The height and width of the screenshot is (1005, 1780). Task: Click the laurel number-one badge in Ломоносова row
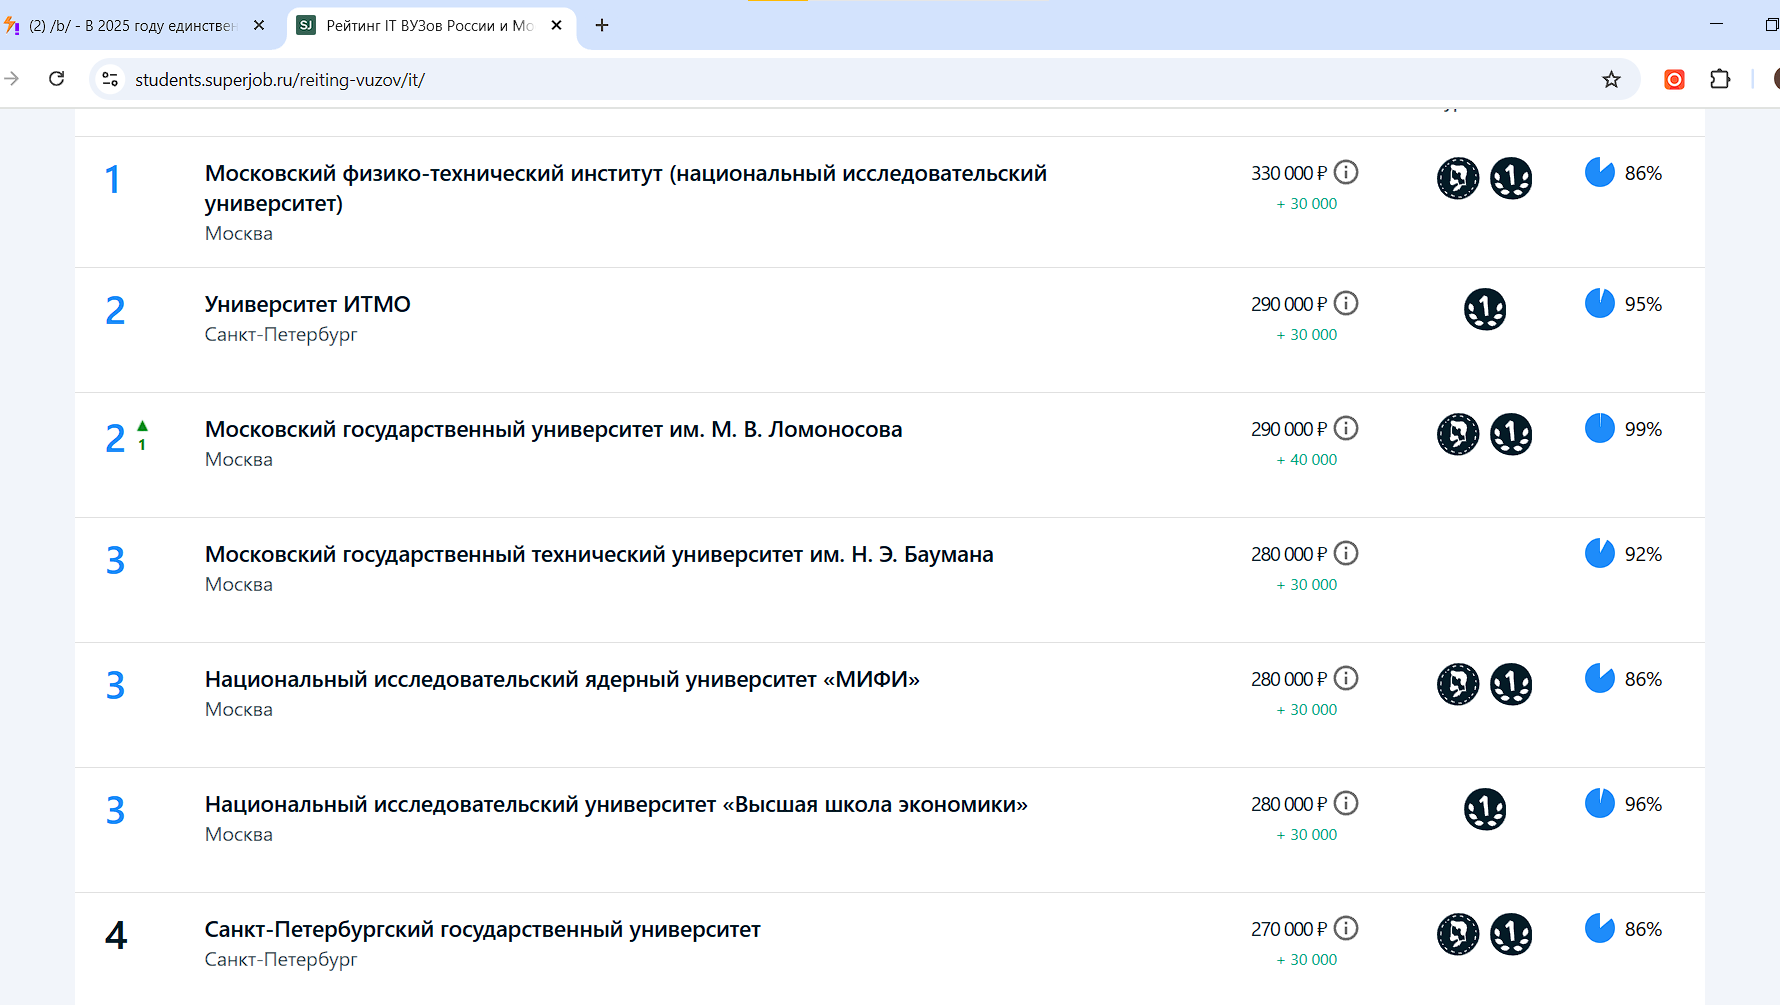point(1511,434)
